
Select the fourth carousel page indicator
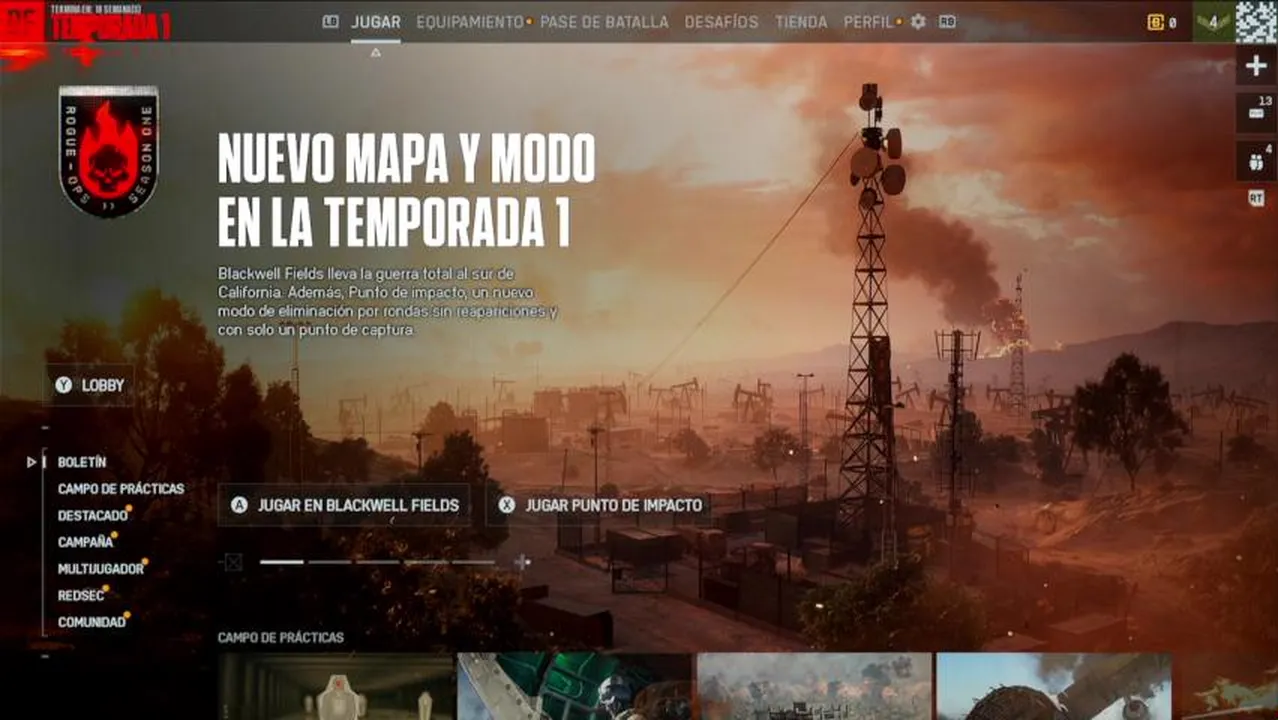426,562
